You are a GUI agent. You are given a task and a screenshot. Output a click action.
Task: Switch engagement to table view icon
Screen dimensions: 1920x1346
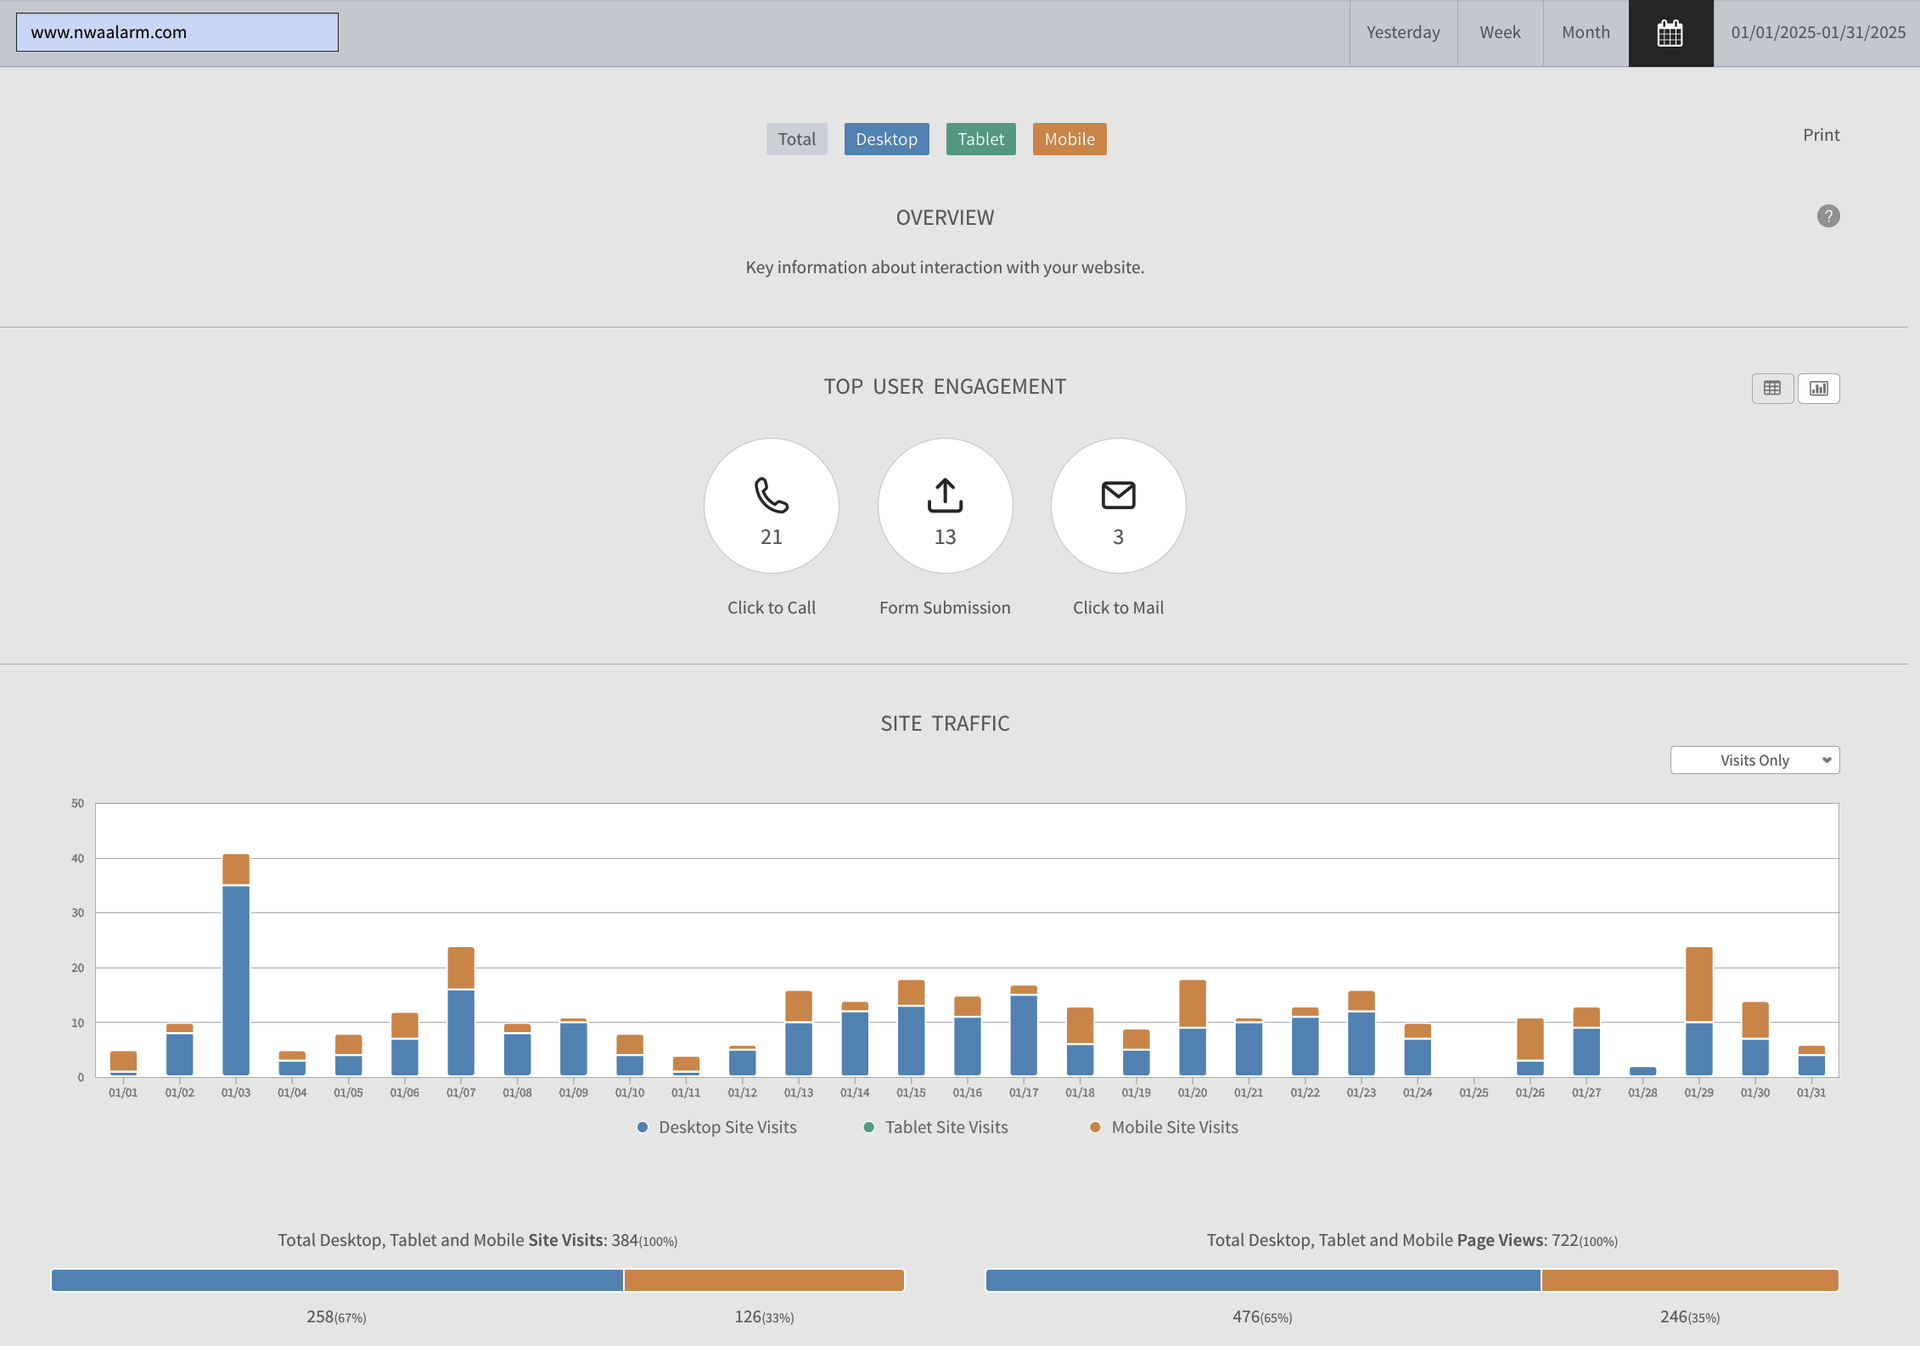pyautogui.click(x=1772, y=388)
